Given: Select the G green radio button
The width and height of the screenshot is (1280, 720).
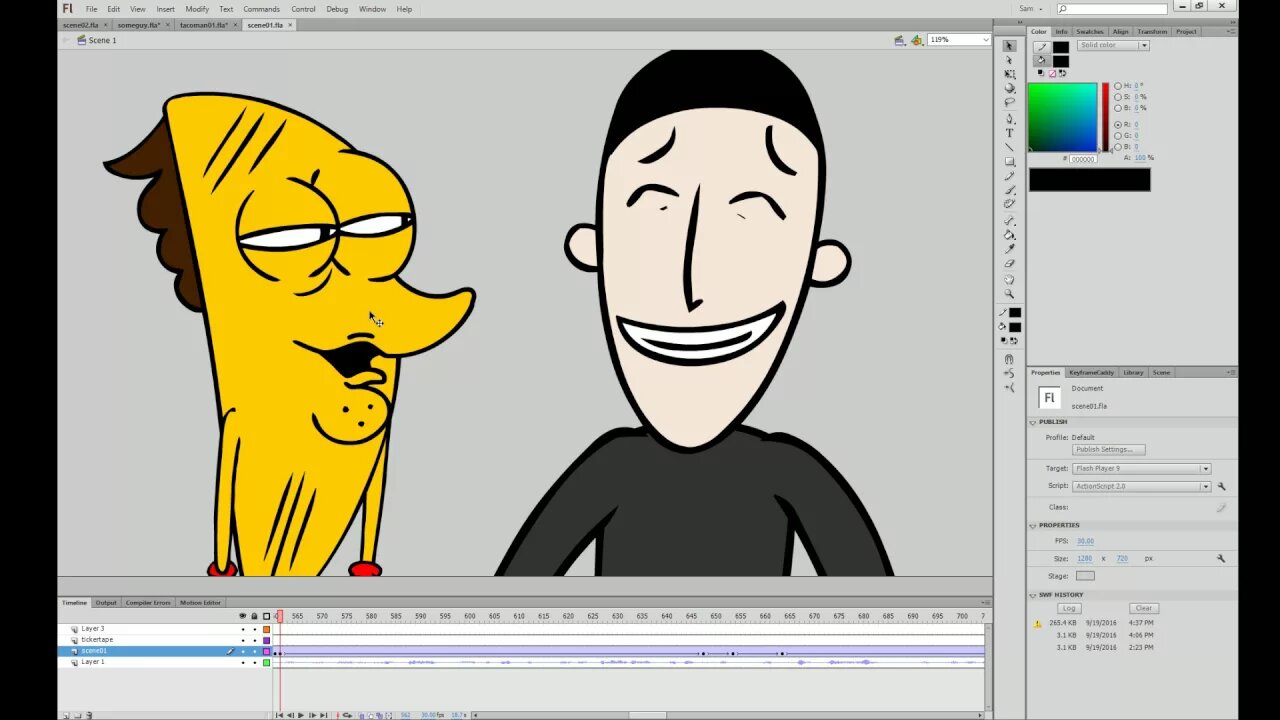Looking at the screenshot, I should (1118, 135).
